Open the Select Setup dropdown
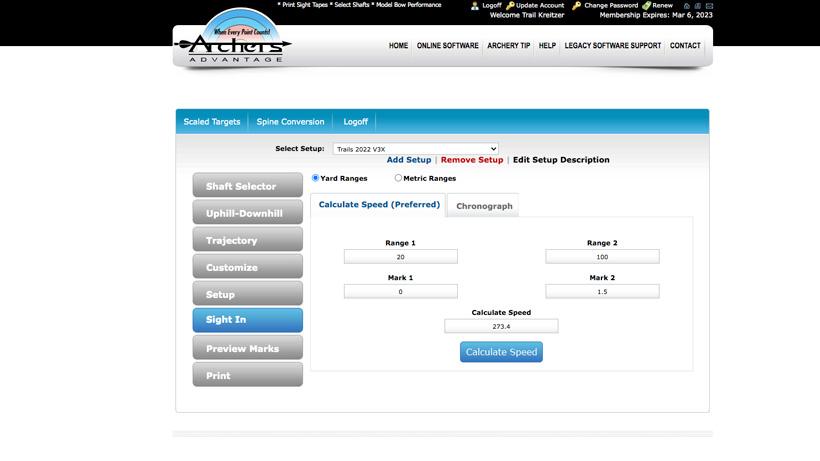Screen dimensions: 820x461 [x=415, y=149]
